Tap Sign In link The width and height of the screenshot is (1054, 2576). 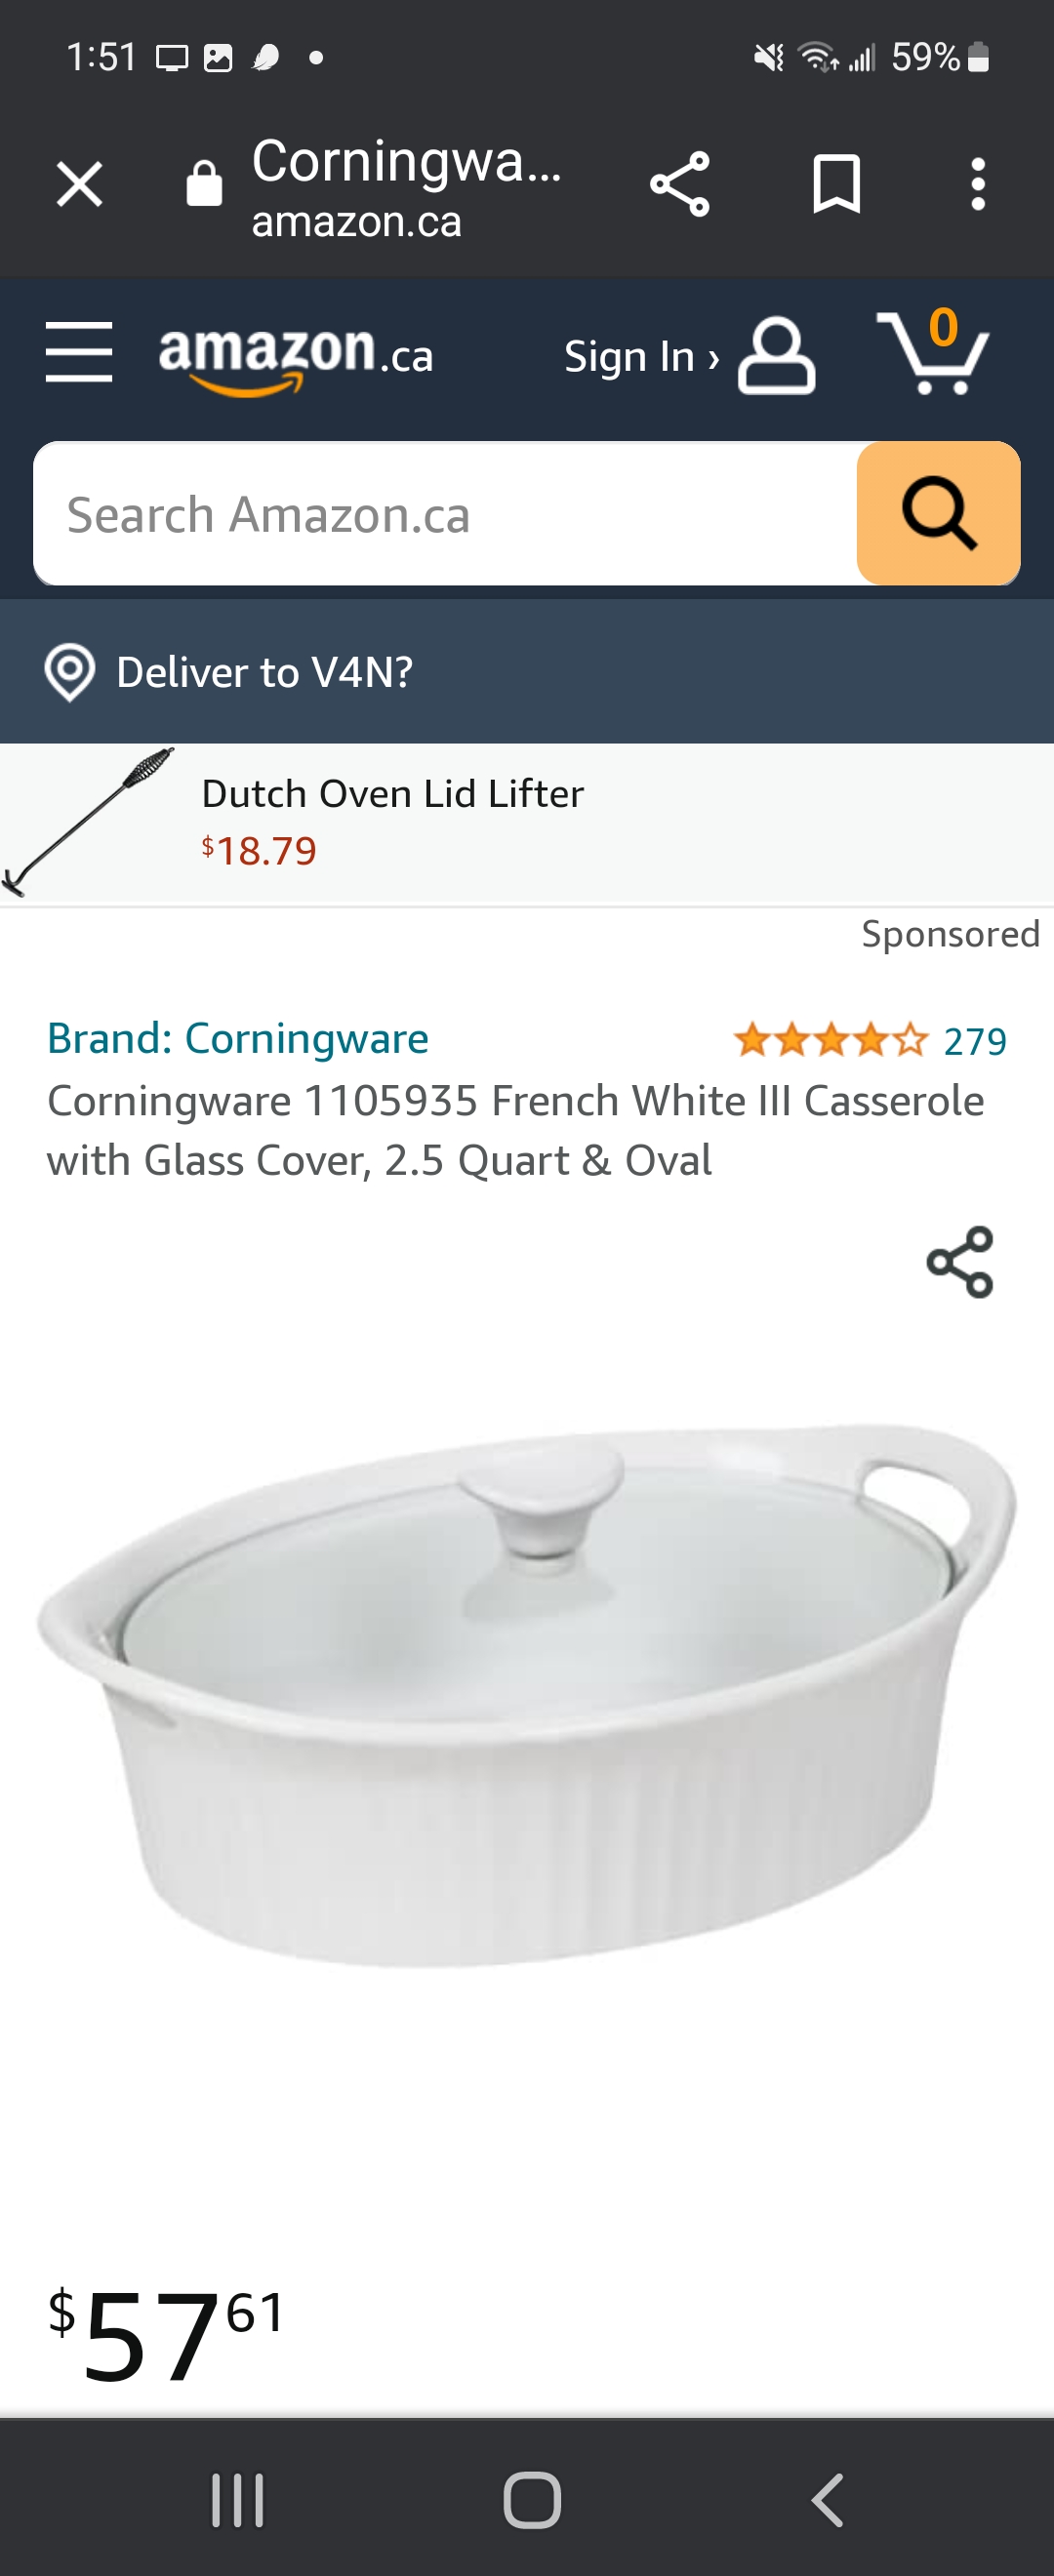tap(641, 357)
